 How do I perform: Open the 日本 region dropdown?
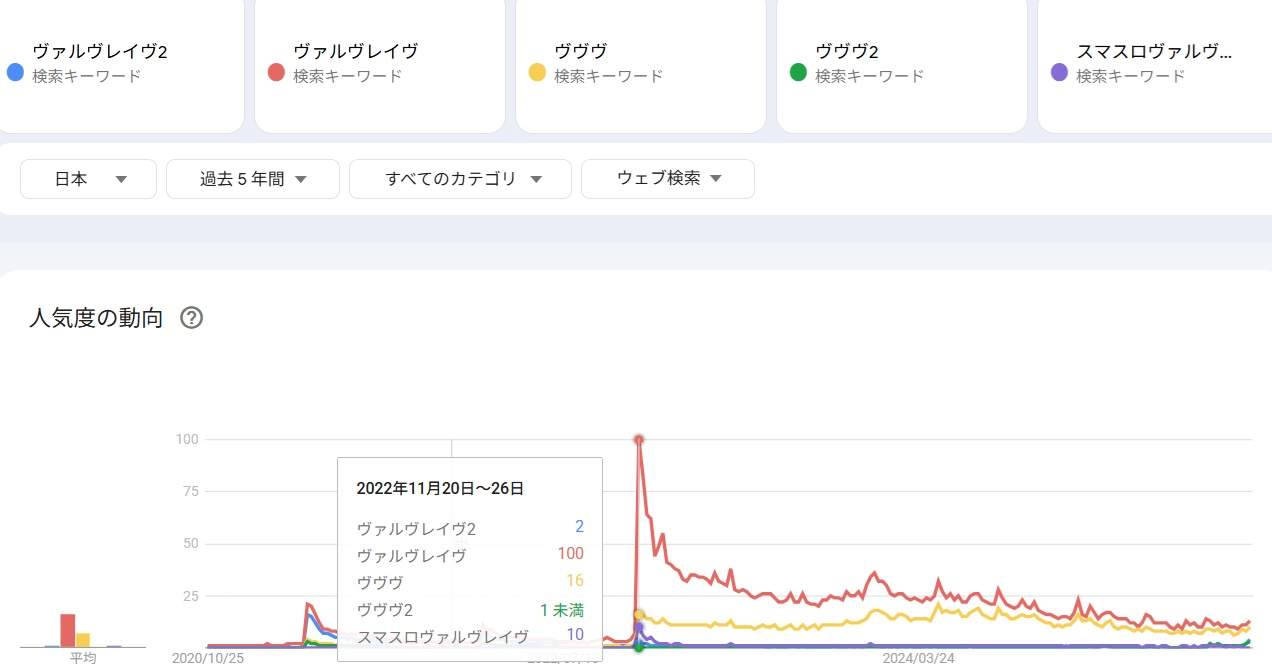[89, 179]
